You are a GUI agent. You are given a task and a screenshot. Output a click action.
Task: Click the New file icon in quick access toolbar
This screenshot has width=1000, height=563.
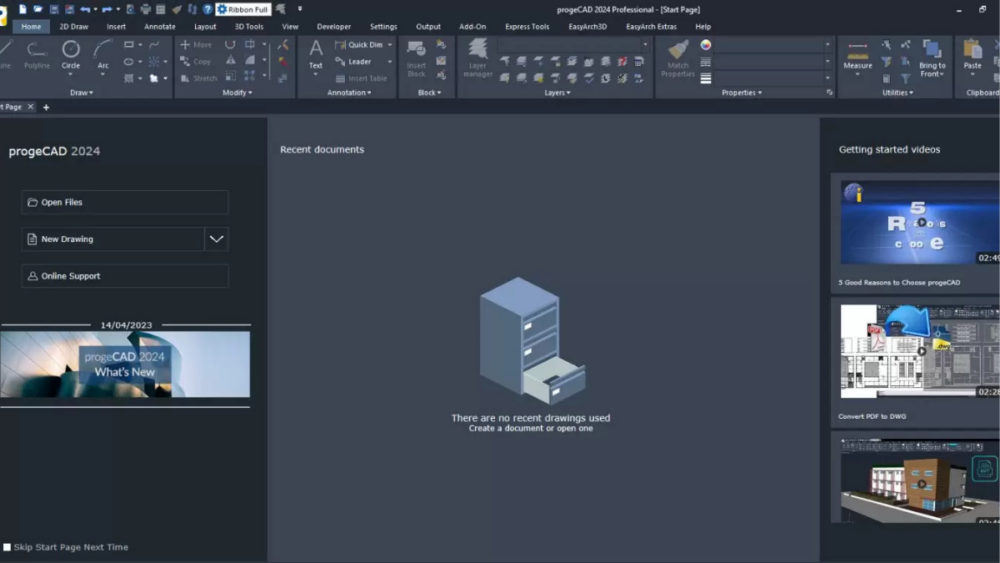coord(22,9)
